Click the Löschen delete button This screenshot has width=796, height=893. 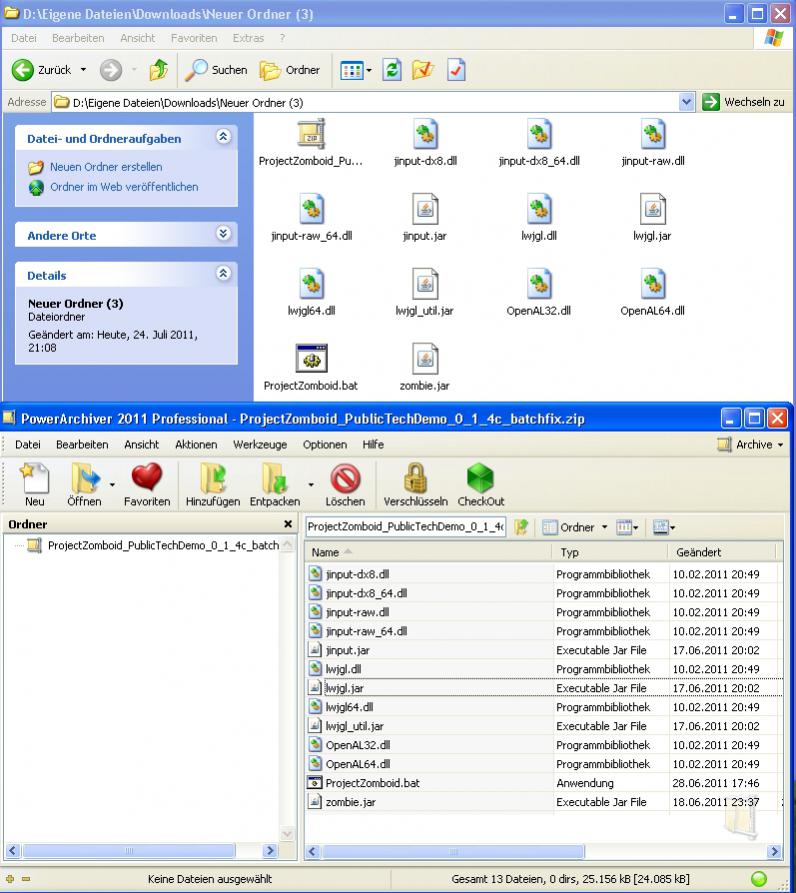tap(345, 485)
